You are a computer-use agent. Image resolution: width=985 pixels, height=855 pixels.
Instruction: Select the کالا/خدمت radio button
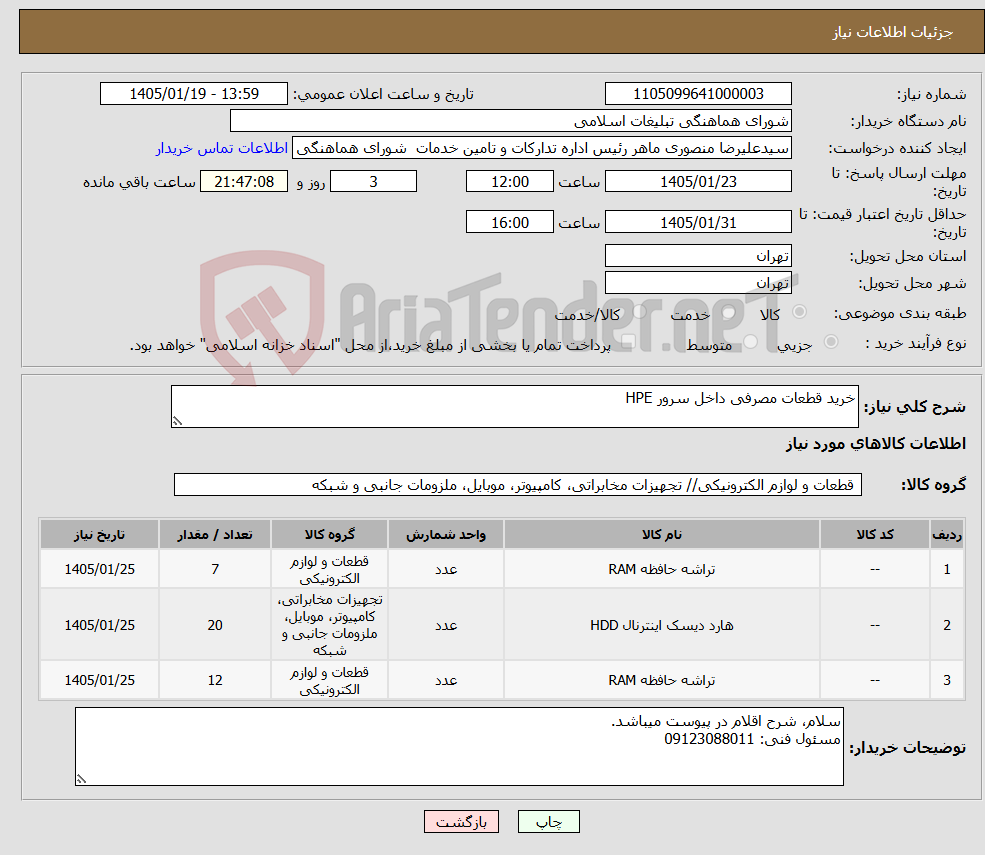(x=639, y=312)
